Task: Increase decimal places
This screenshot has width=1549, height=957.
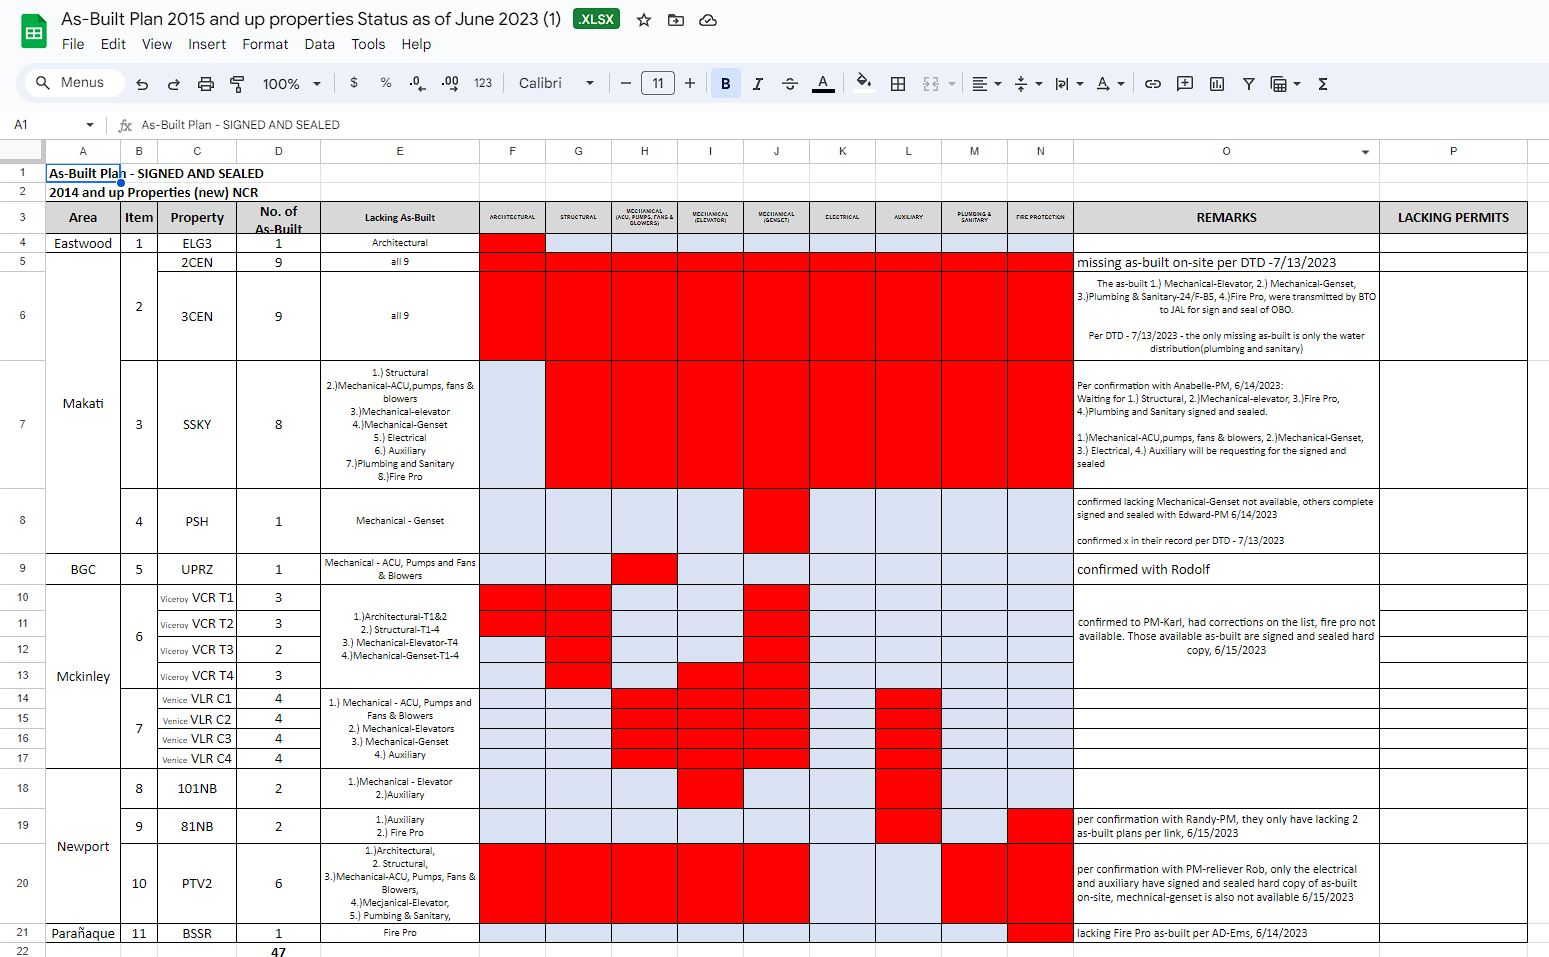Action: [x=450, y=83]
